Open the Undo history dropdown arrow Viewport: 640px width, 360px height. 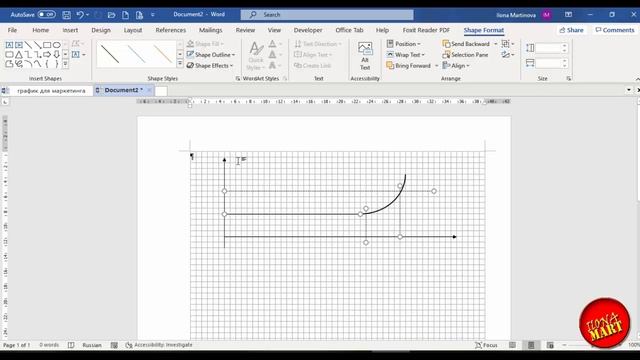point(87,15)
